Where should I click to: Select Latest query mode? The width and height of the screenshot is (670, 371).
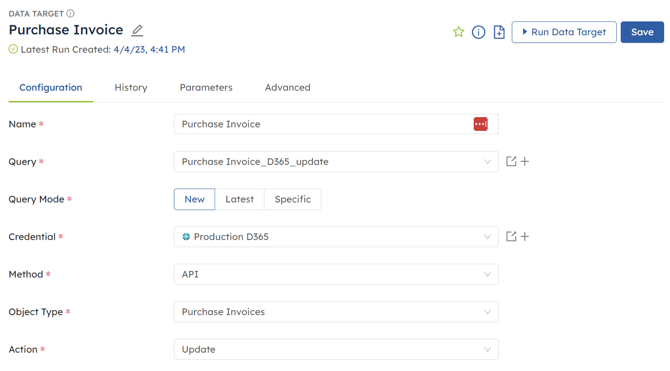(240, 199)
